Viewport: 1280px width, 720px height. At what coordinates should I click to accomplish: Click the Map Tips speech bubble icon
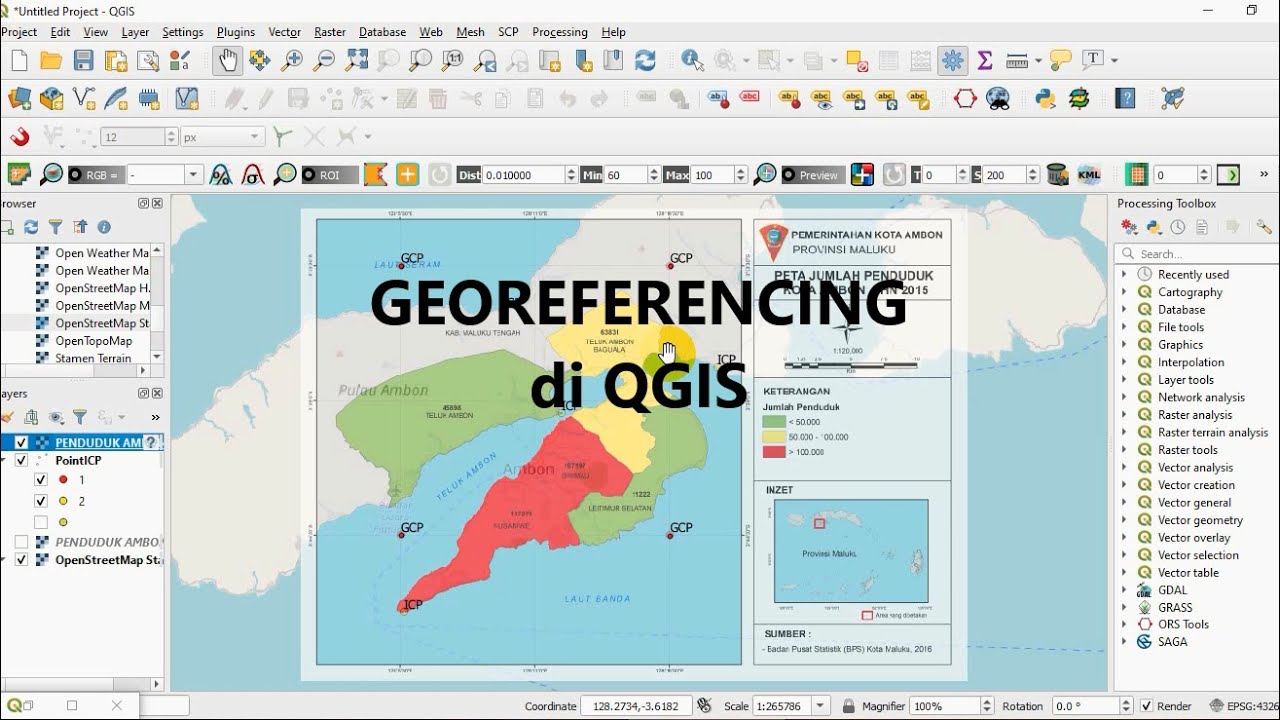(1061, 61)
